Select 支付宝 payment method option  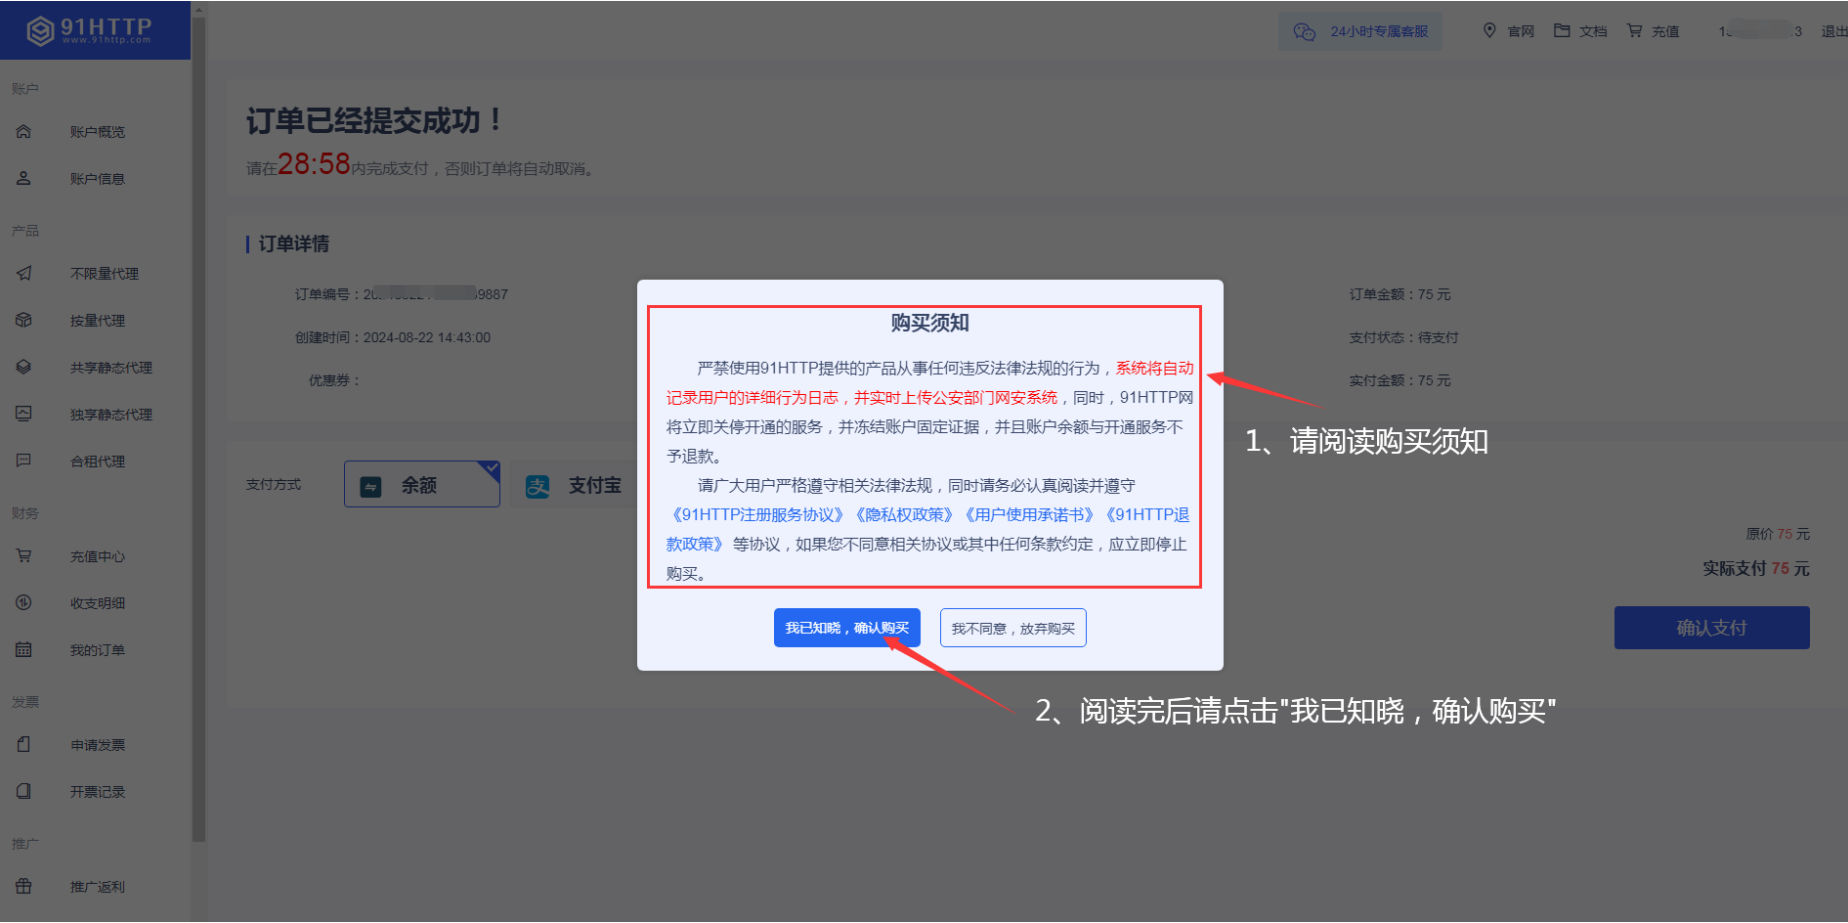574,485
